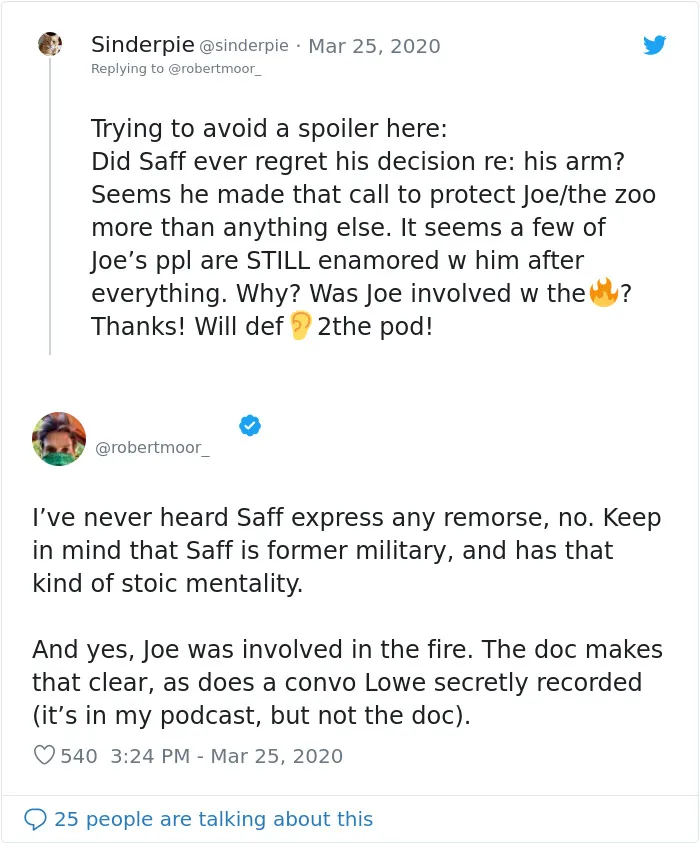Open the @sinderpie handle link
The height and width of the screenshot is (844, 700).
(244, 46)
